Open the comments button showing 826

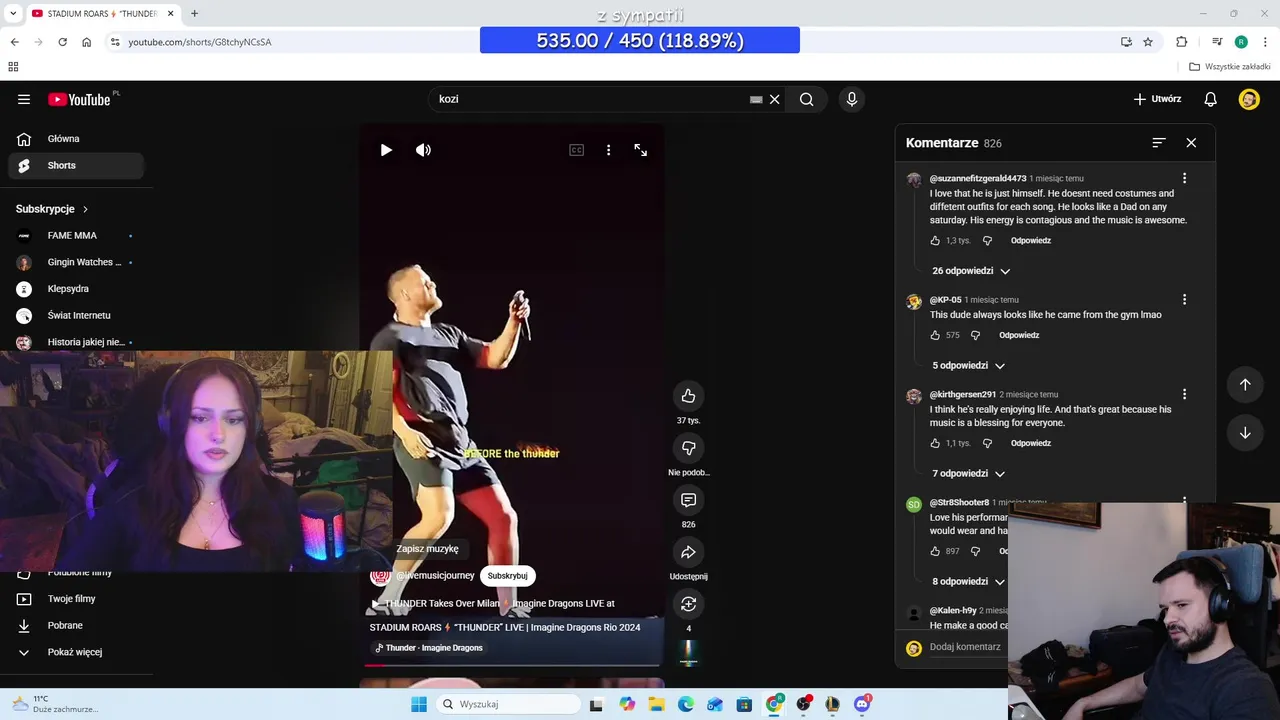click(x=688, y=500)
